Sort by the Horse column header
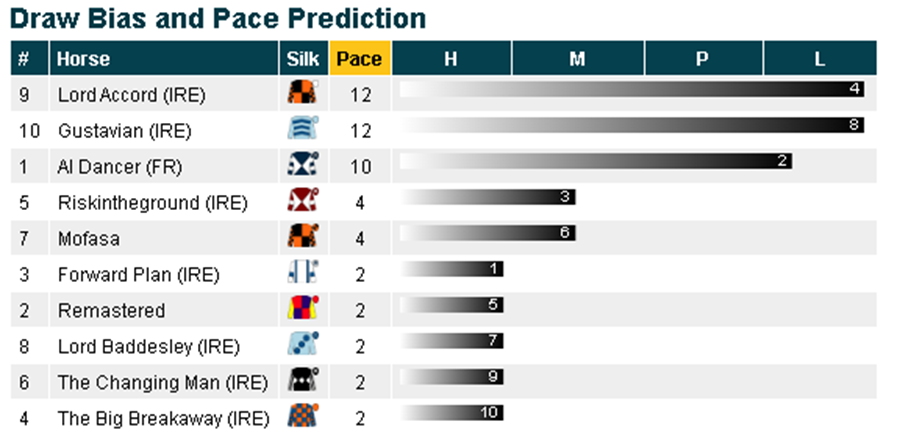This screenshot has width=897, height=444. pyautogui.click(x=84, y=58)
